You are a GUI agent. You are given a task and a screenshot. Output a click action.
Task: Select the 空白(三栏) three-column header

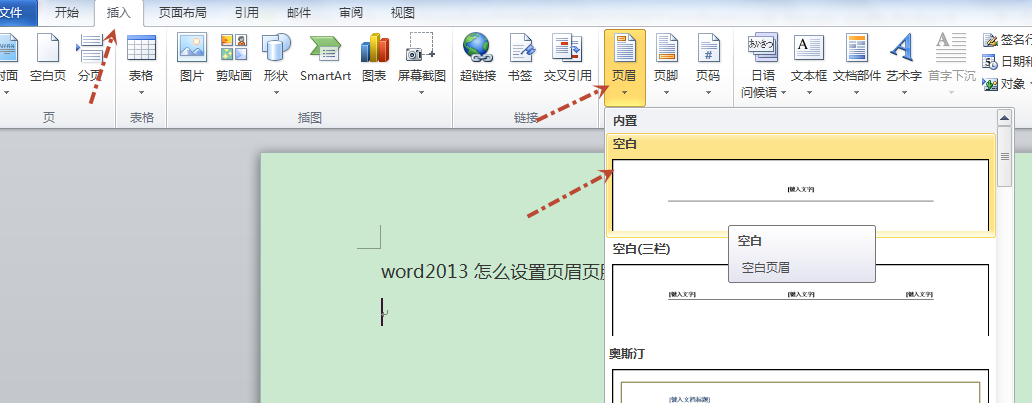click(x=800, y=290)
